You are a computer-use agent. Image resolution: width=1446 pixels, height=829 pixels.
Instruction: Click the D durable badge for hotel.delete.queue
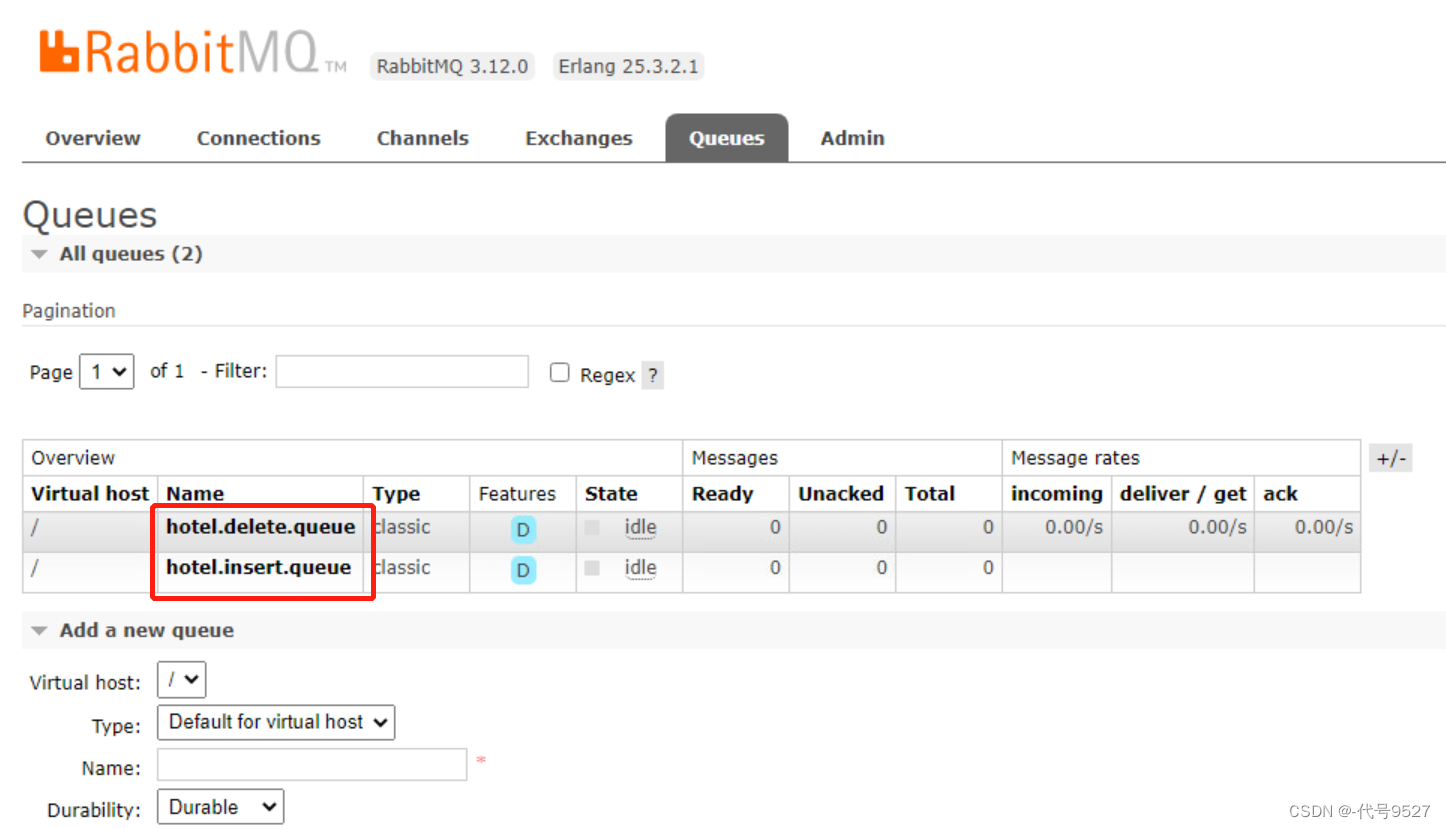(522, 530)
